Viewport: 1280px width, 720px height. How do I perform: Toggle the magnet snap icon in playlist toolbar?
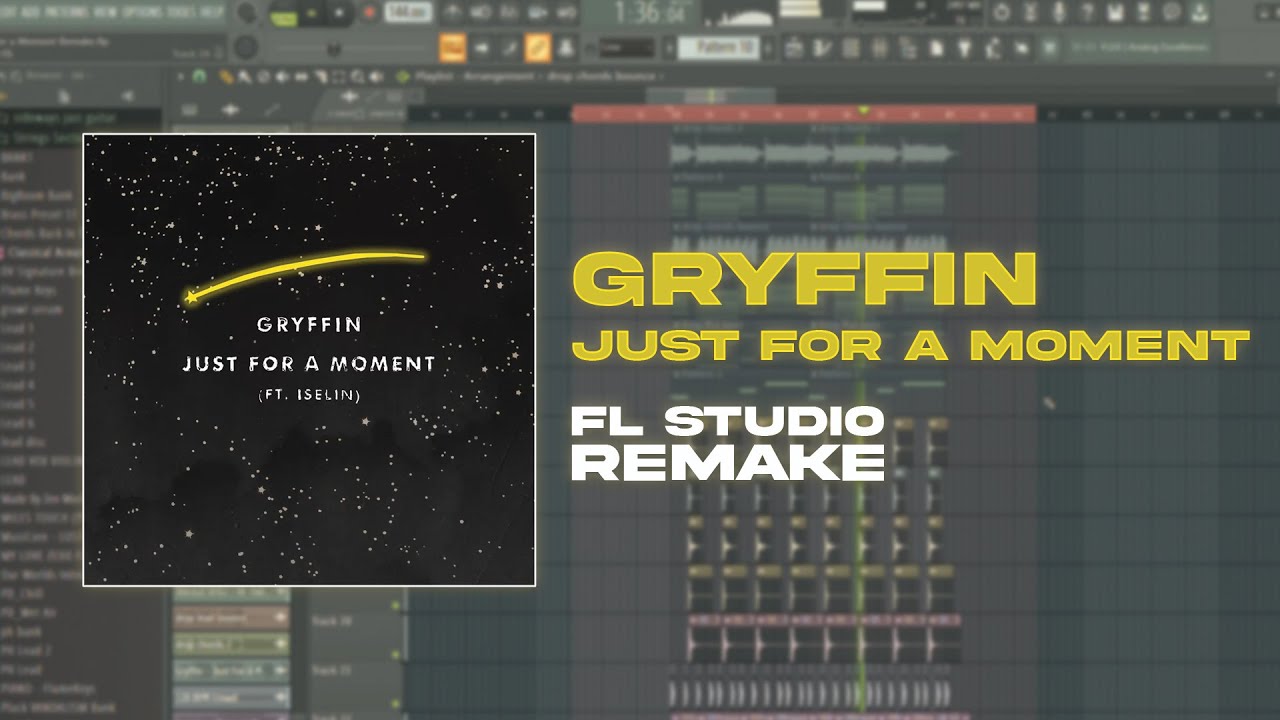(199, 76)
